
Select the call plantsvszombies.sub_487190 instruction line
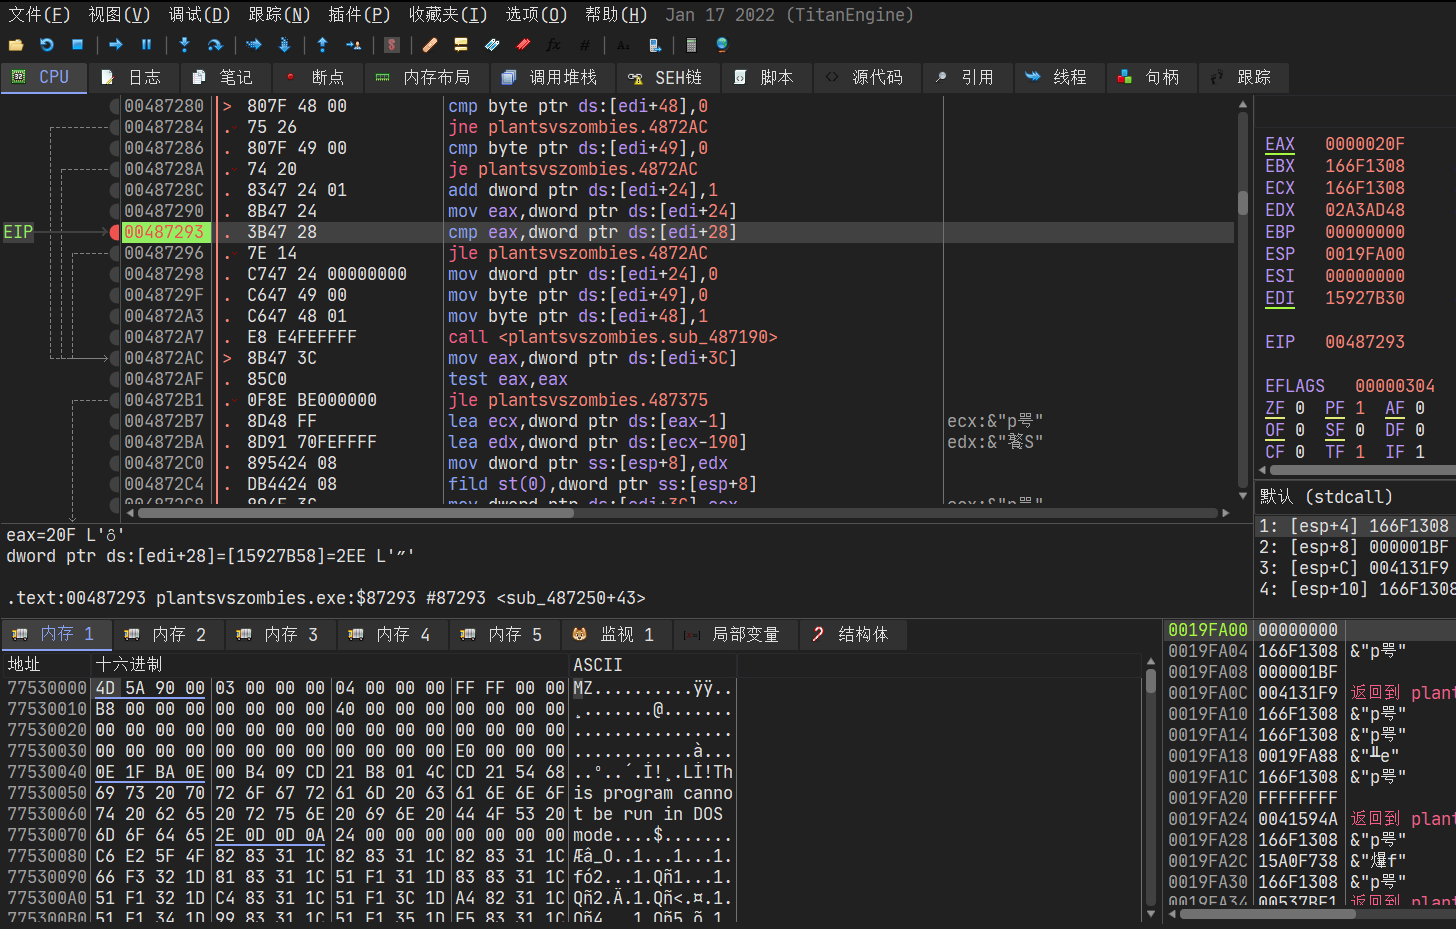tap(612, 337)
